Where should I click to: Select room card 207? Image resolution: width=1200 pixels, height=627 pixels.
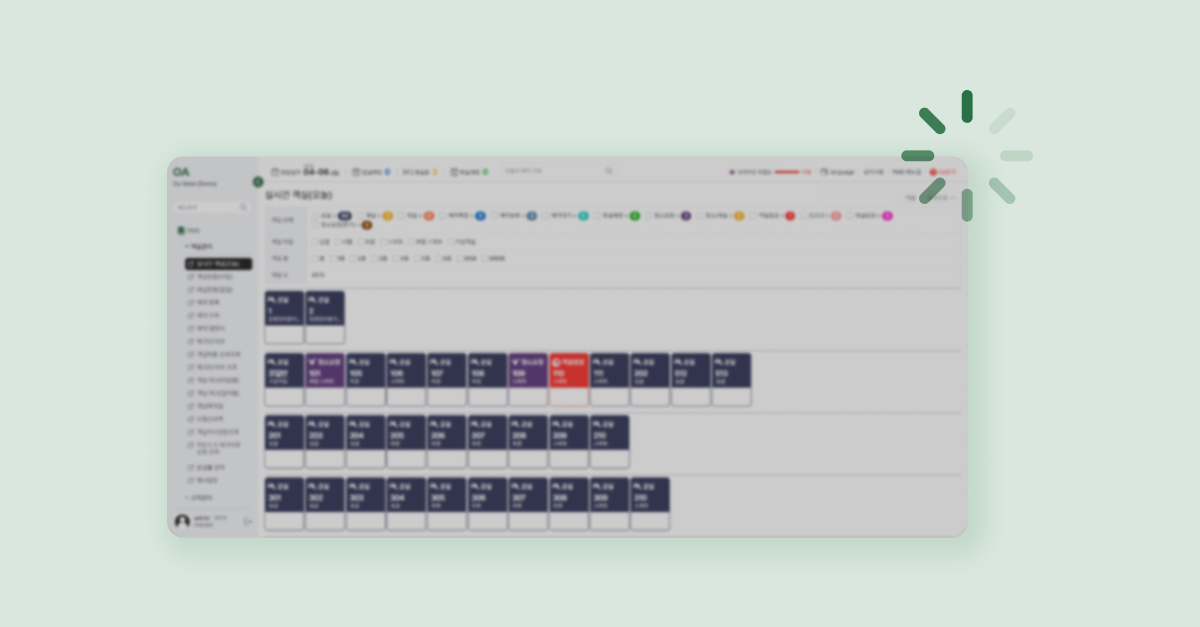488,442
